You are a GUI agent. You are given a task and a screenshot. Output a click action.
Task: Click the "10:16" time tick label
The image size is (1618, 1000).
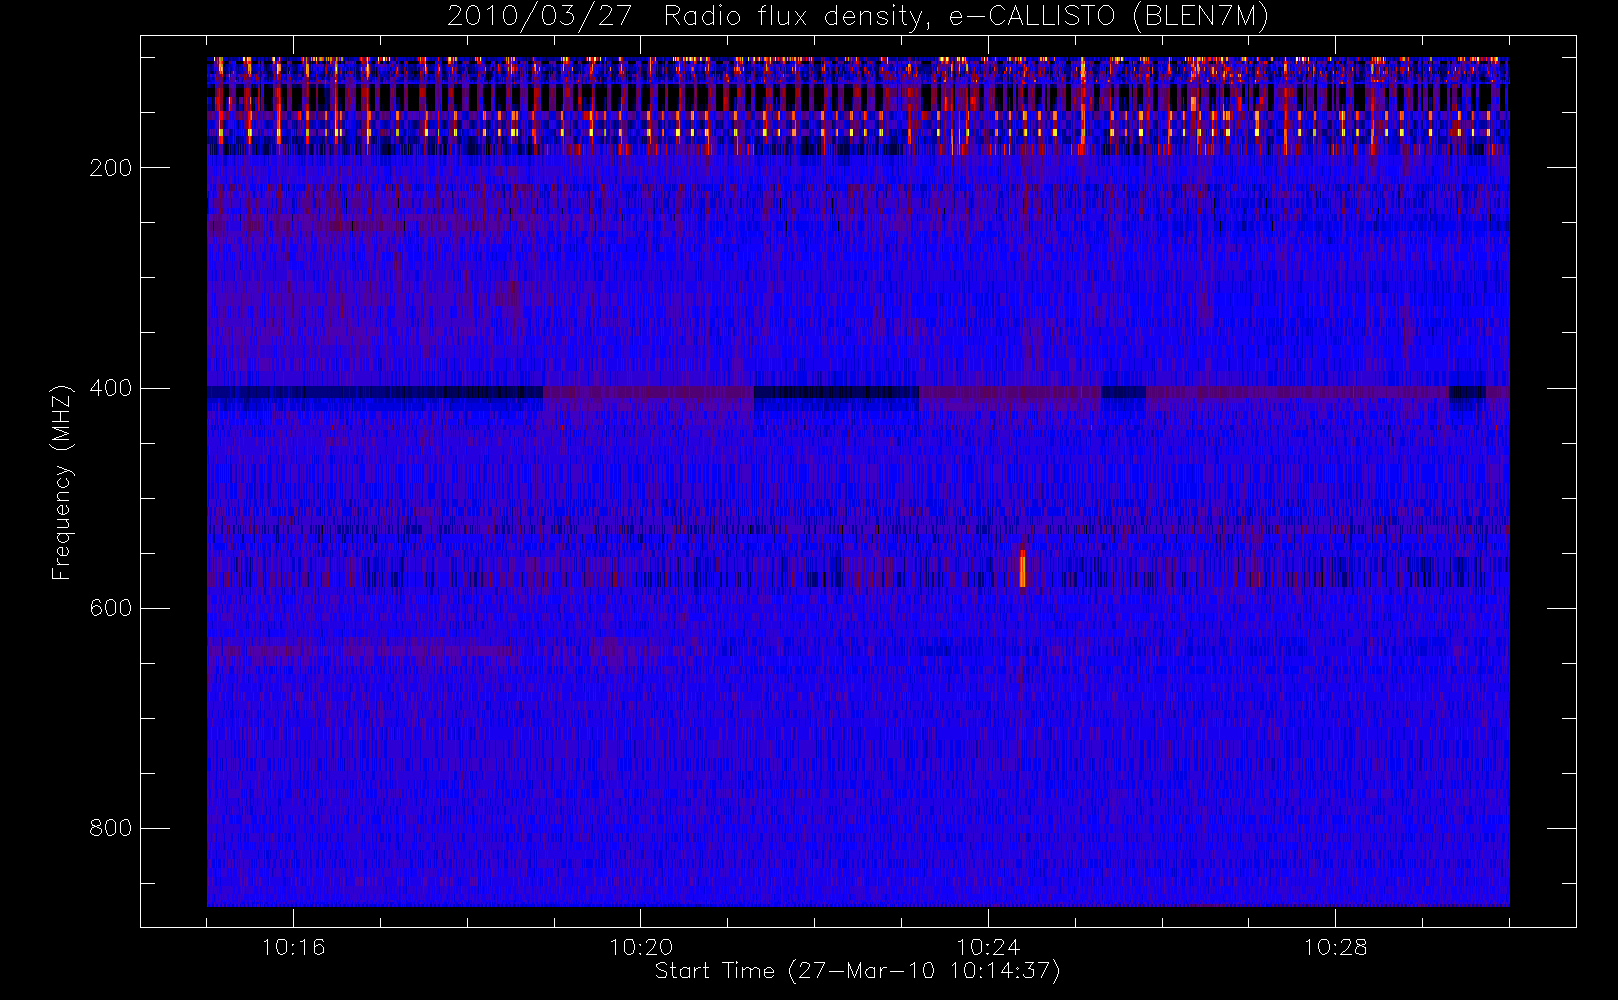[293, 947]
